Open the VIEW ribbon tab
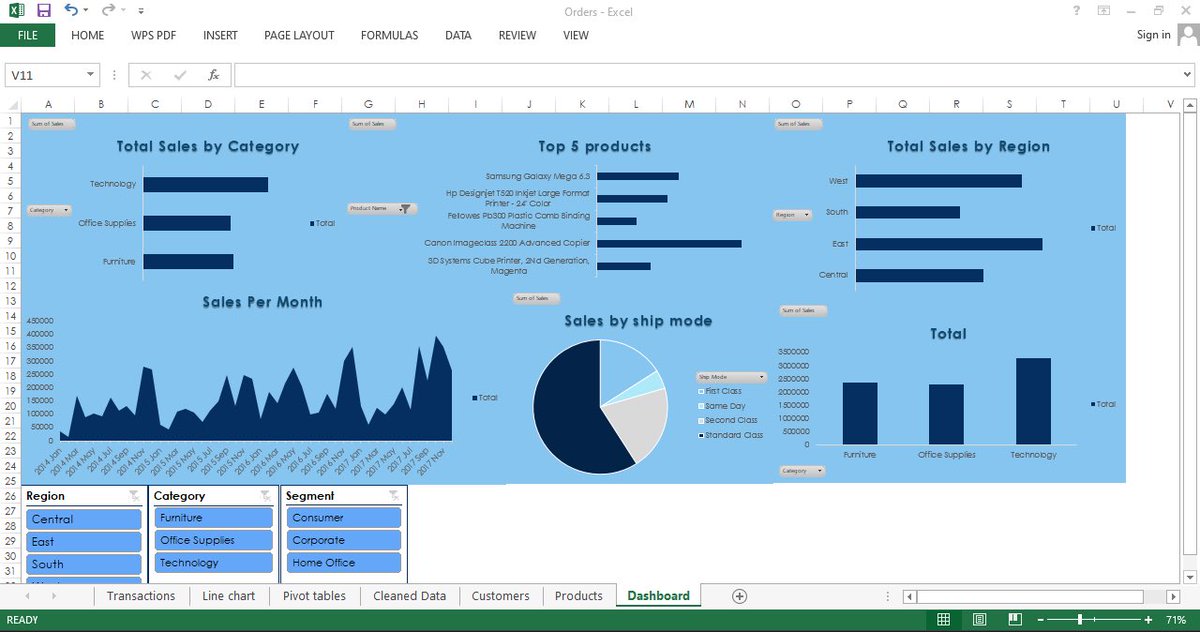 click(576, 35)
